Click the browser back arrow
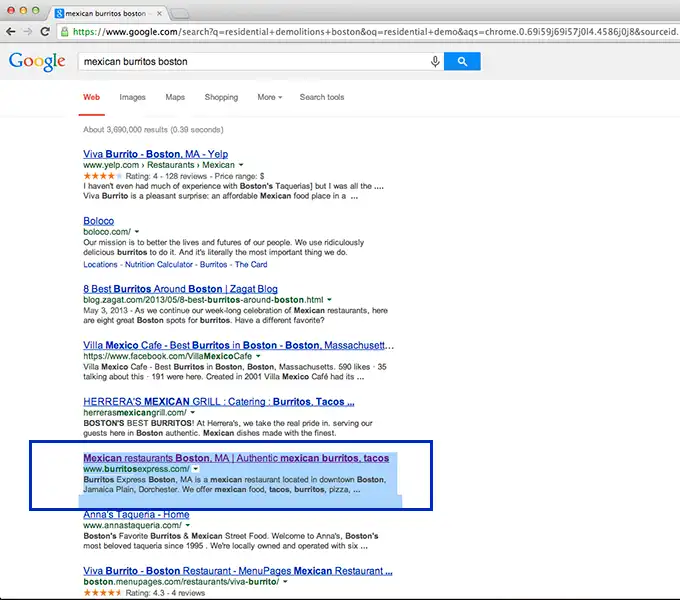 pyautogui.click(x=11, y=31)
